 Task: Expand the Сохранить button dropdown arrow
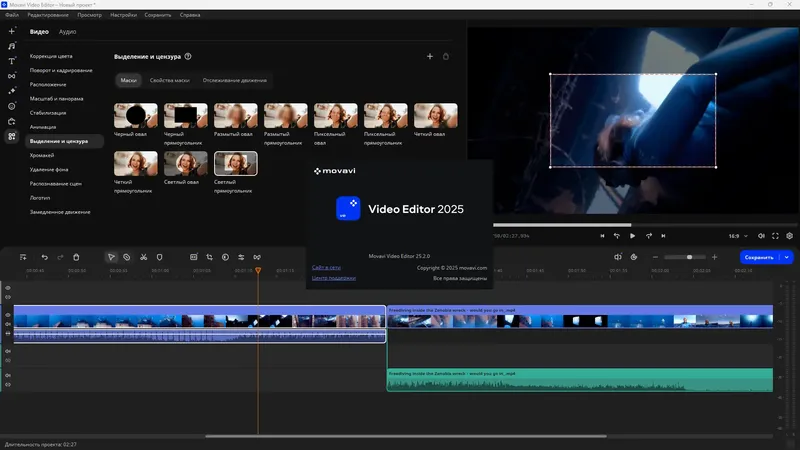[787, 257]
